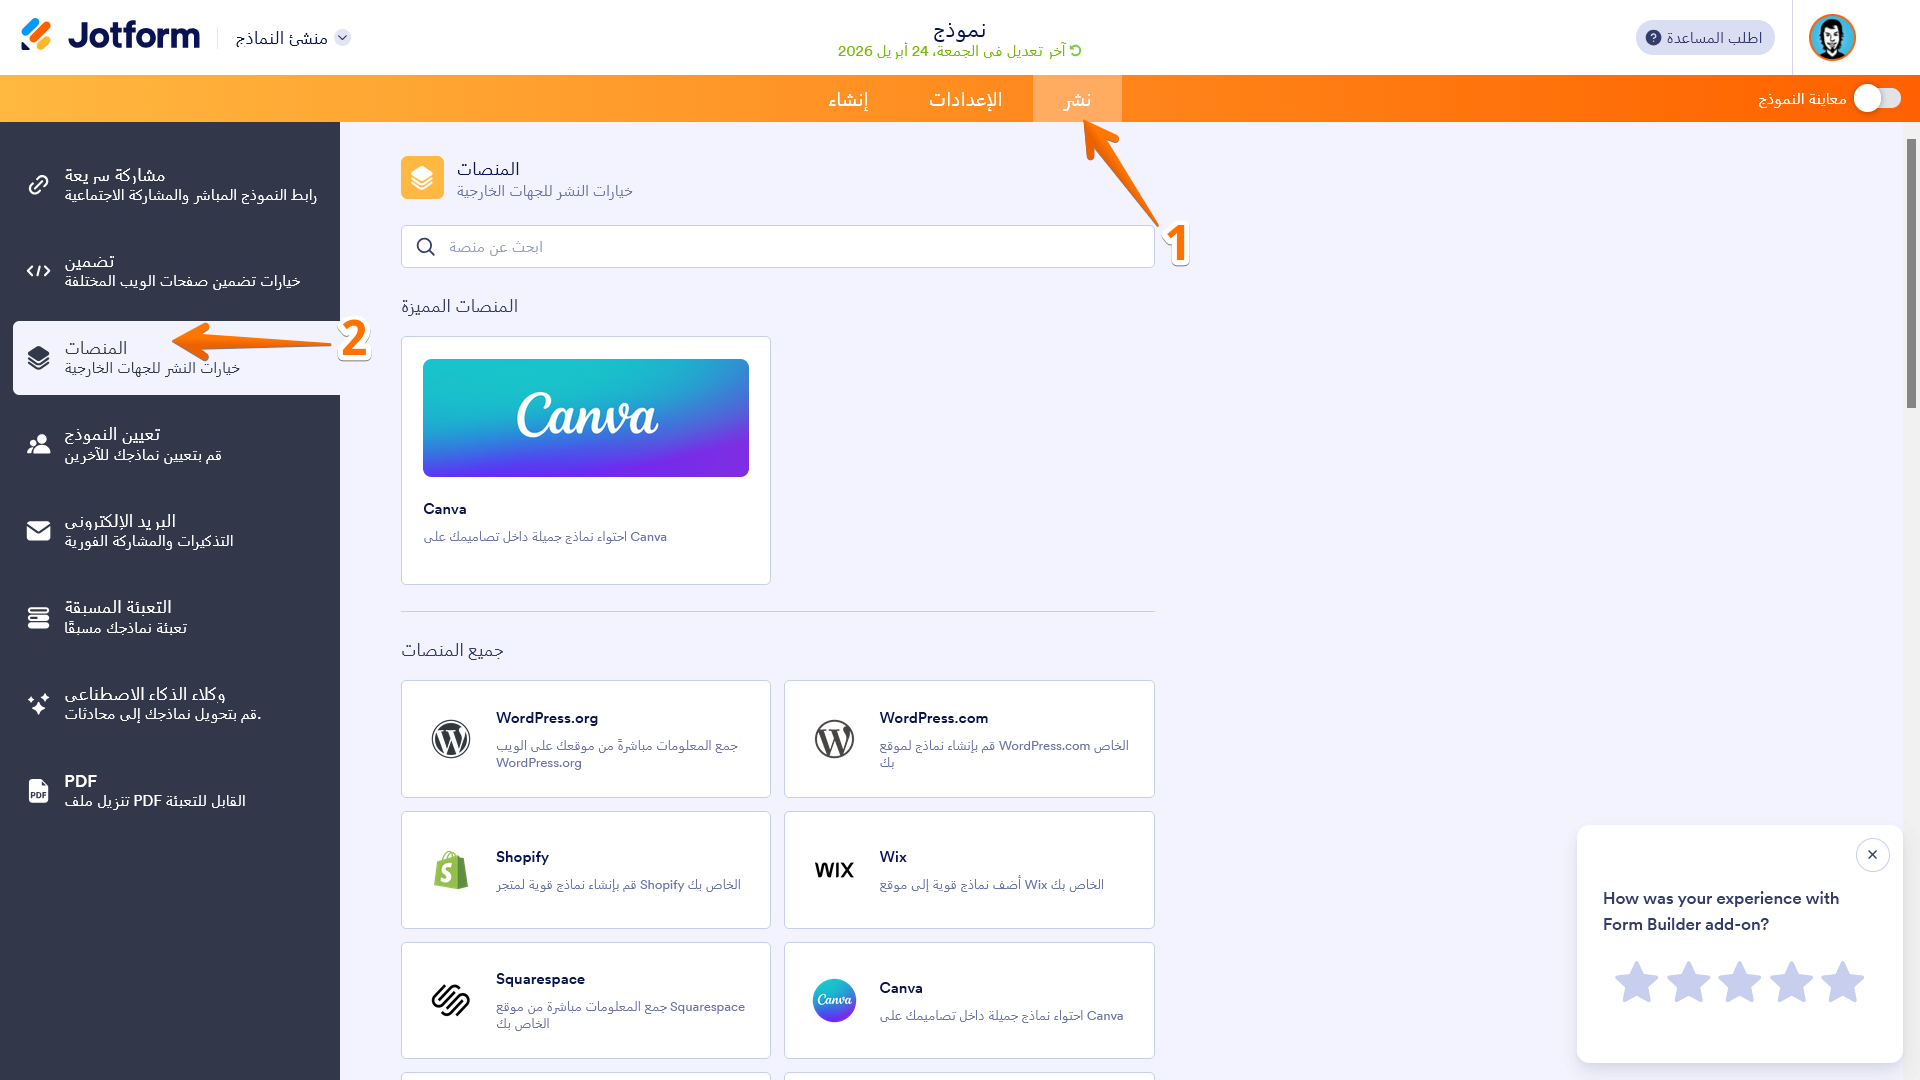Focus the ابحث عن منصة search field
1920x1080 pixels.
click(x=778, y=247)
